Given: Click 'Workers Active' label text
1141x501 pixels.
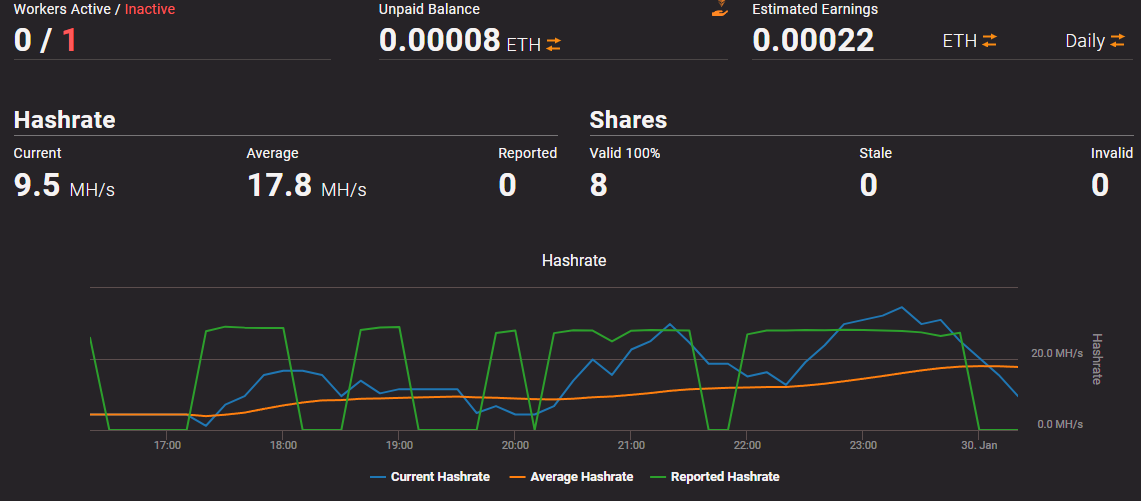Looking at the screenshot, I should (62, 9).
